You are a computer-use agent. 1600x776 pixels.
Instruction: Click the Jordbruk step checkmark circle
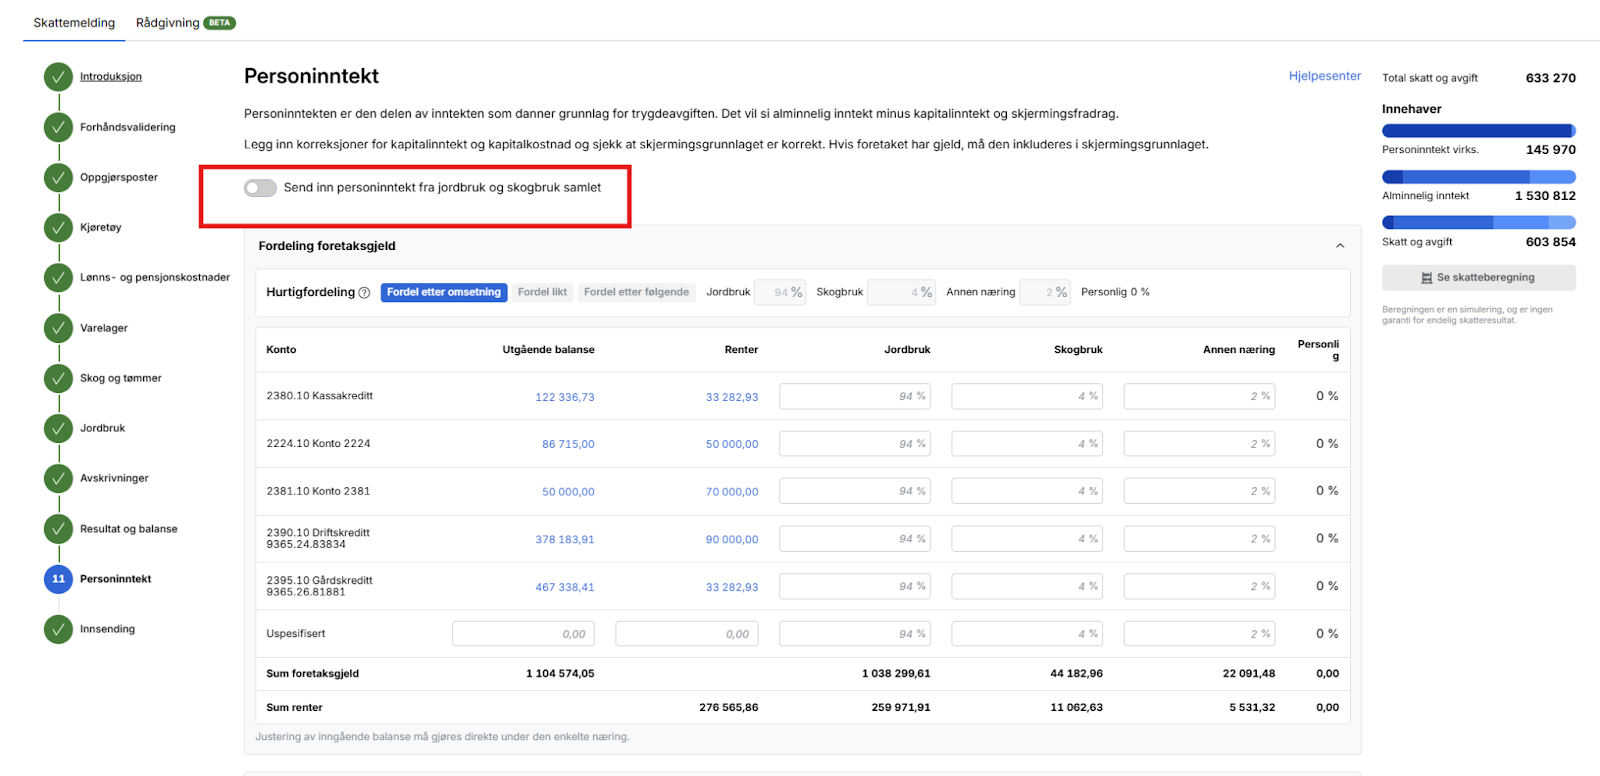(x=58, y=428)
